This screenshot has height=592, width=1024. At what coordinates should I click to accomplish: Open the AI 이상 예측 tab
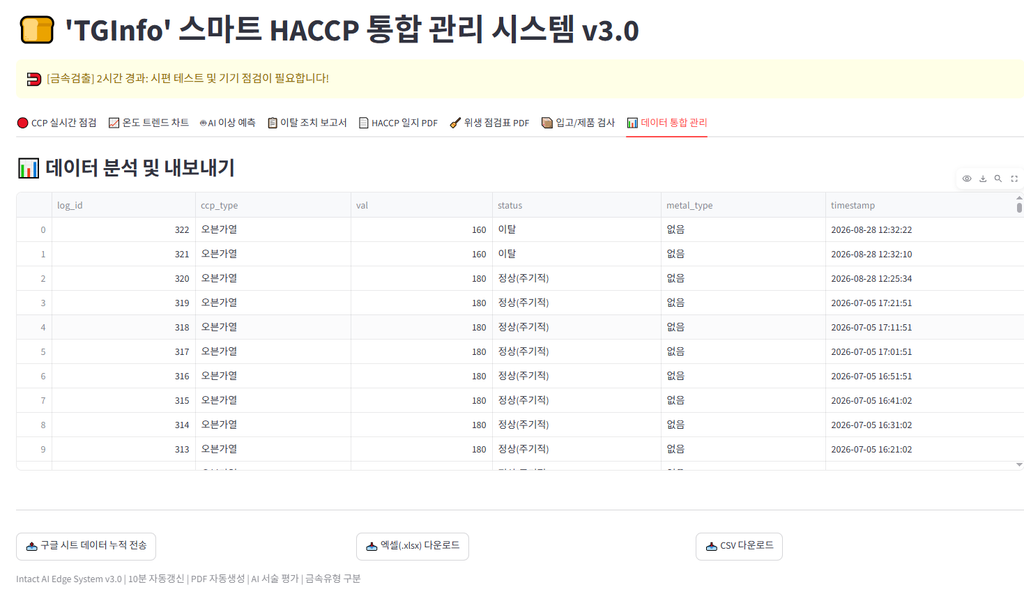227,123
